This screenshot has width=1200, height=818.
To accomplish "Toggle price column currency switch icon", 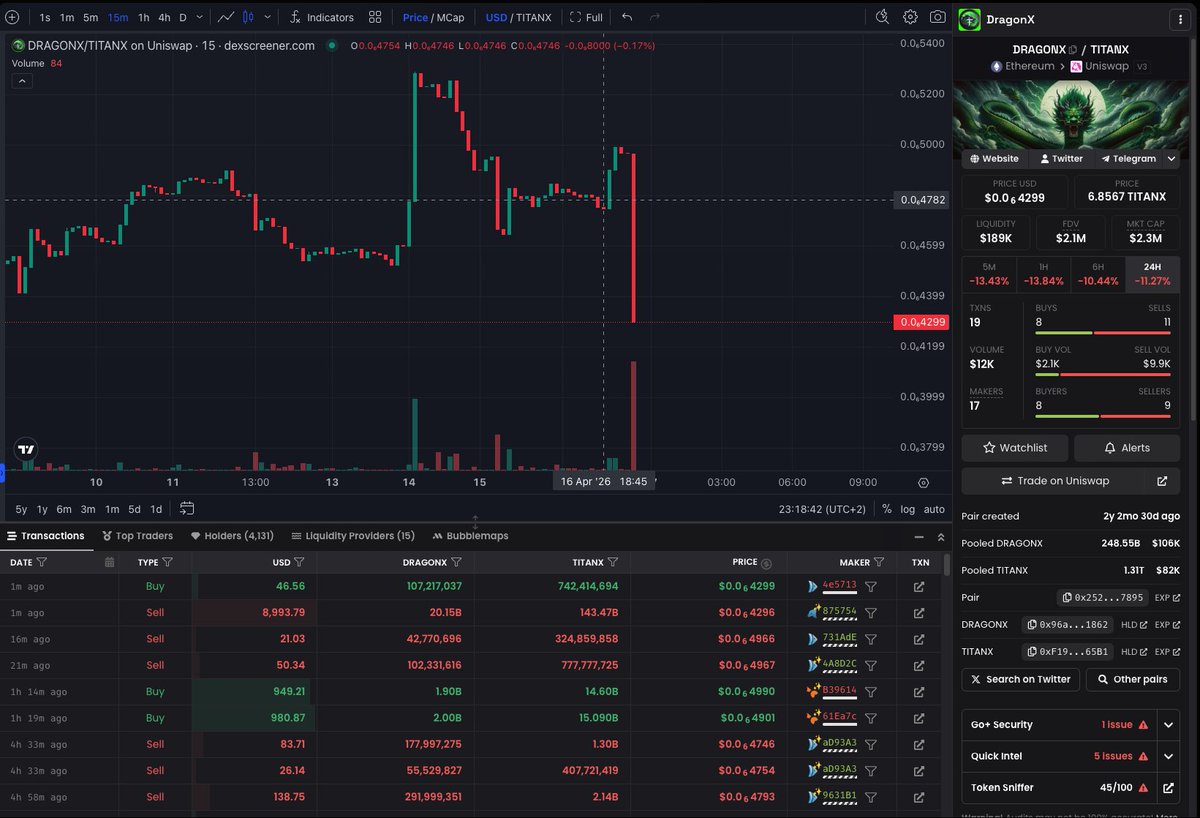I will click(x=766, y=562).
